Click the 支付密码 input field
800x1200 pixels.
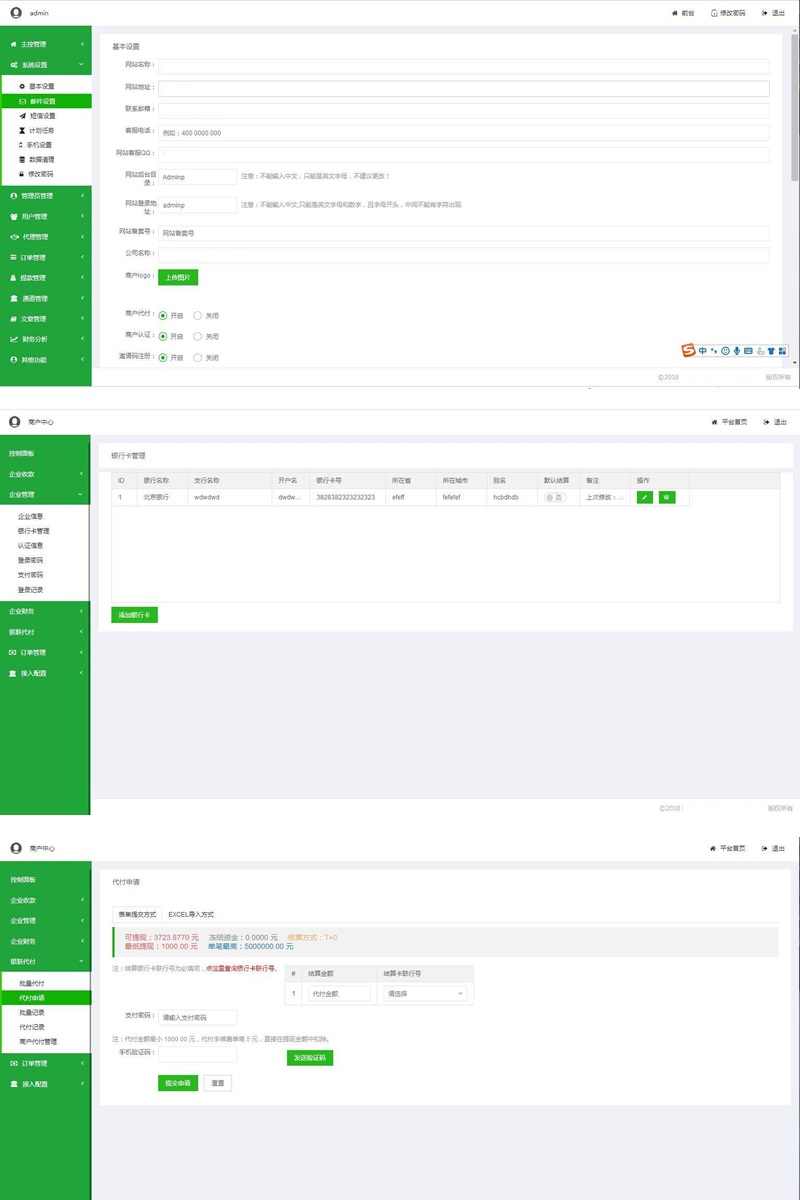[198, 1017]
